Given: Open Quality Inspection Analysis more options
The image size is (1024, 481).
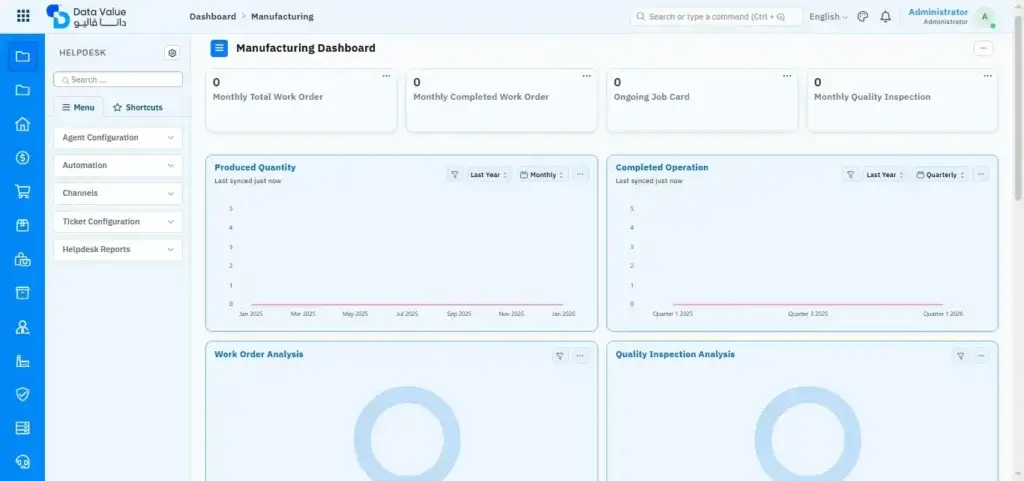Looking at the screenshot, I should click(x=981, y=356).
